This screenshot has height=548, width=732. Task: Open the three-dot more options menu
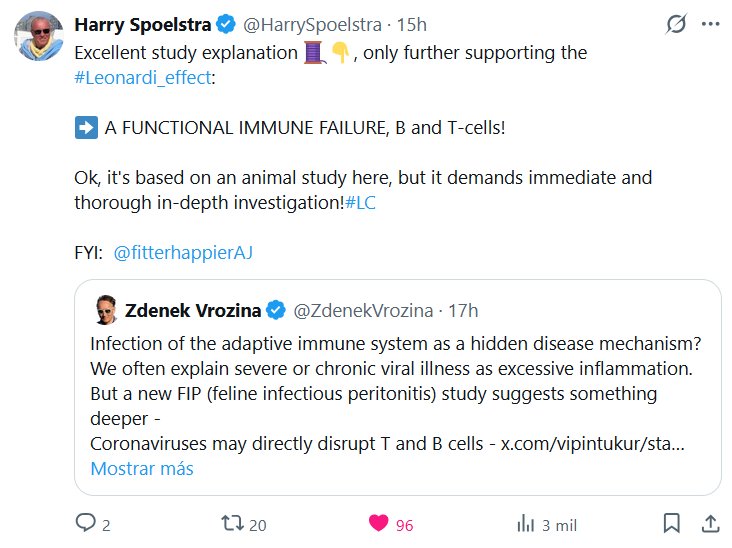[709, 24]
